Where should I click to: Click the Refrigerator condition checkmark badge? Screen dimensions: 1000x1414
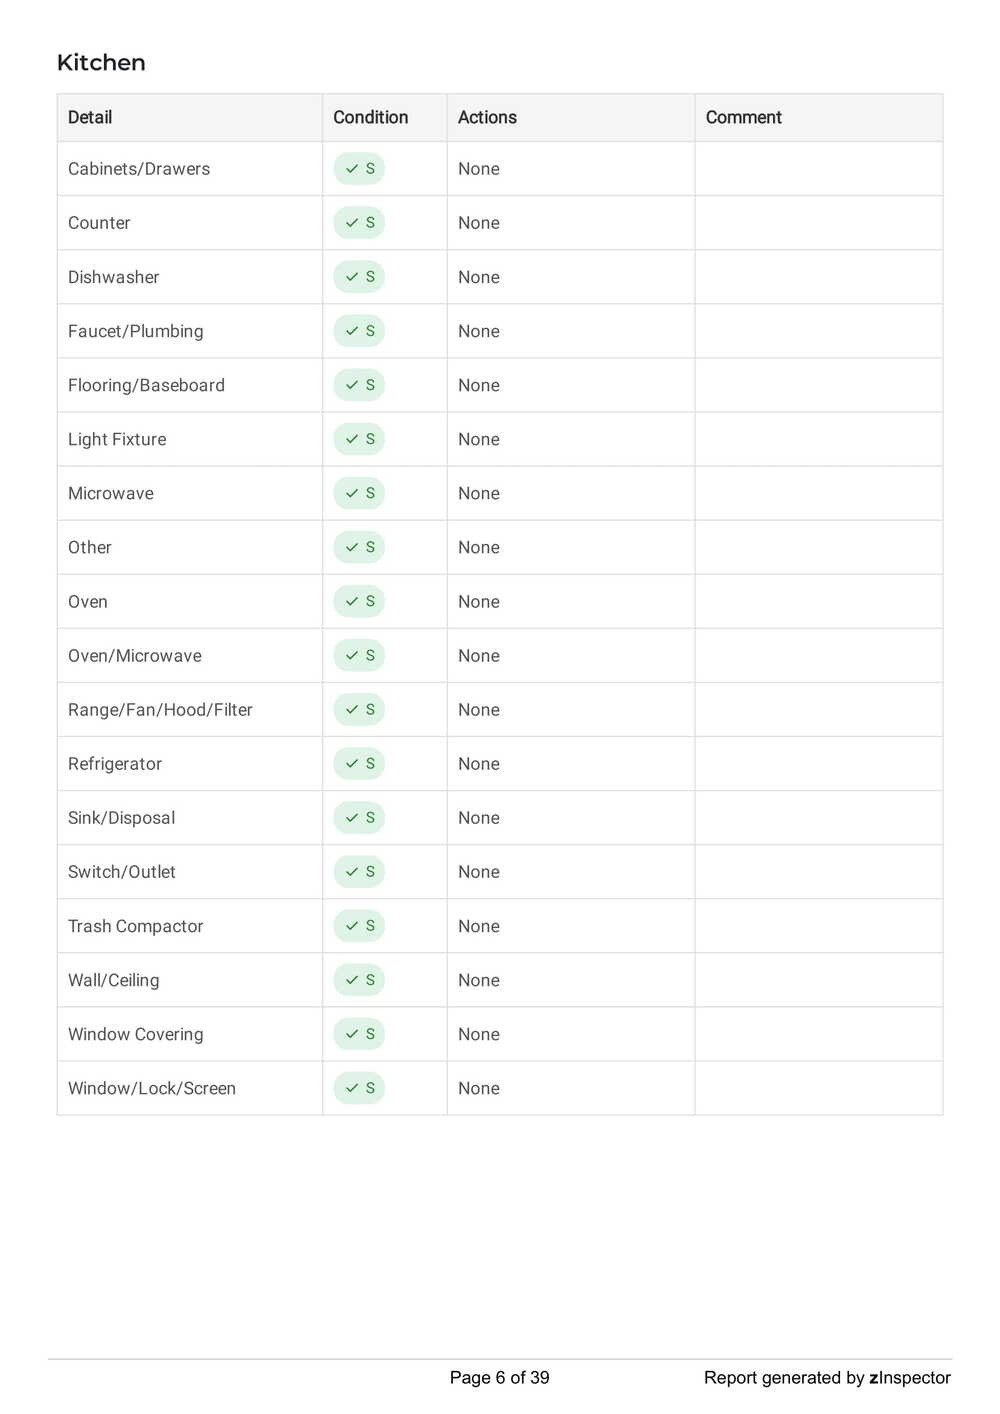tap(359, 764)
